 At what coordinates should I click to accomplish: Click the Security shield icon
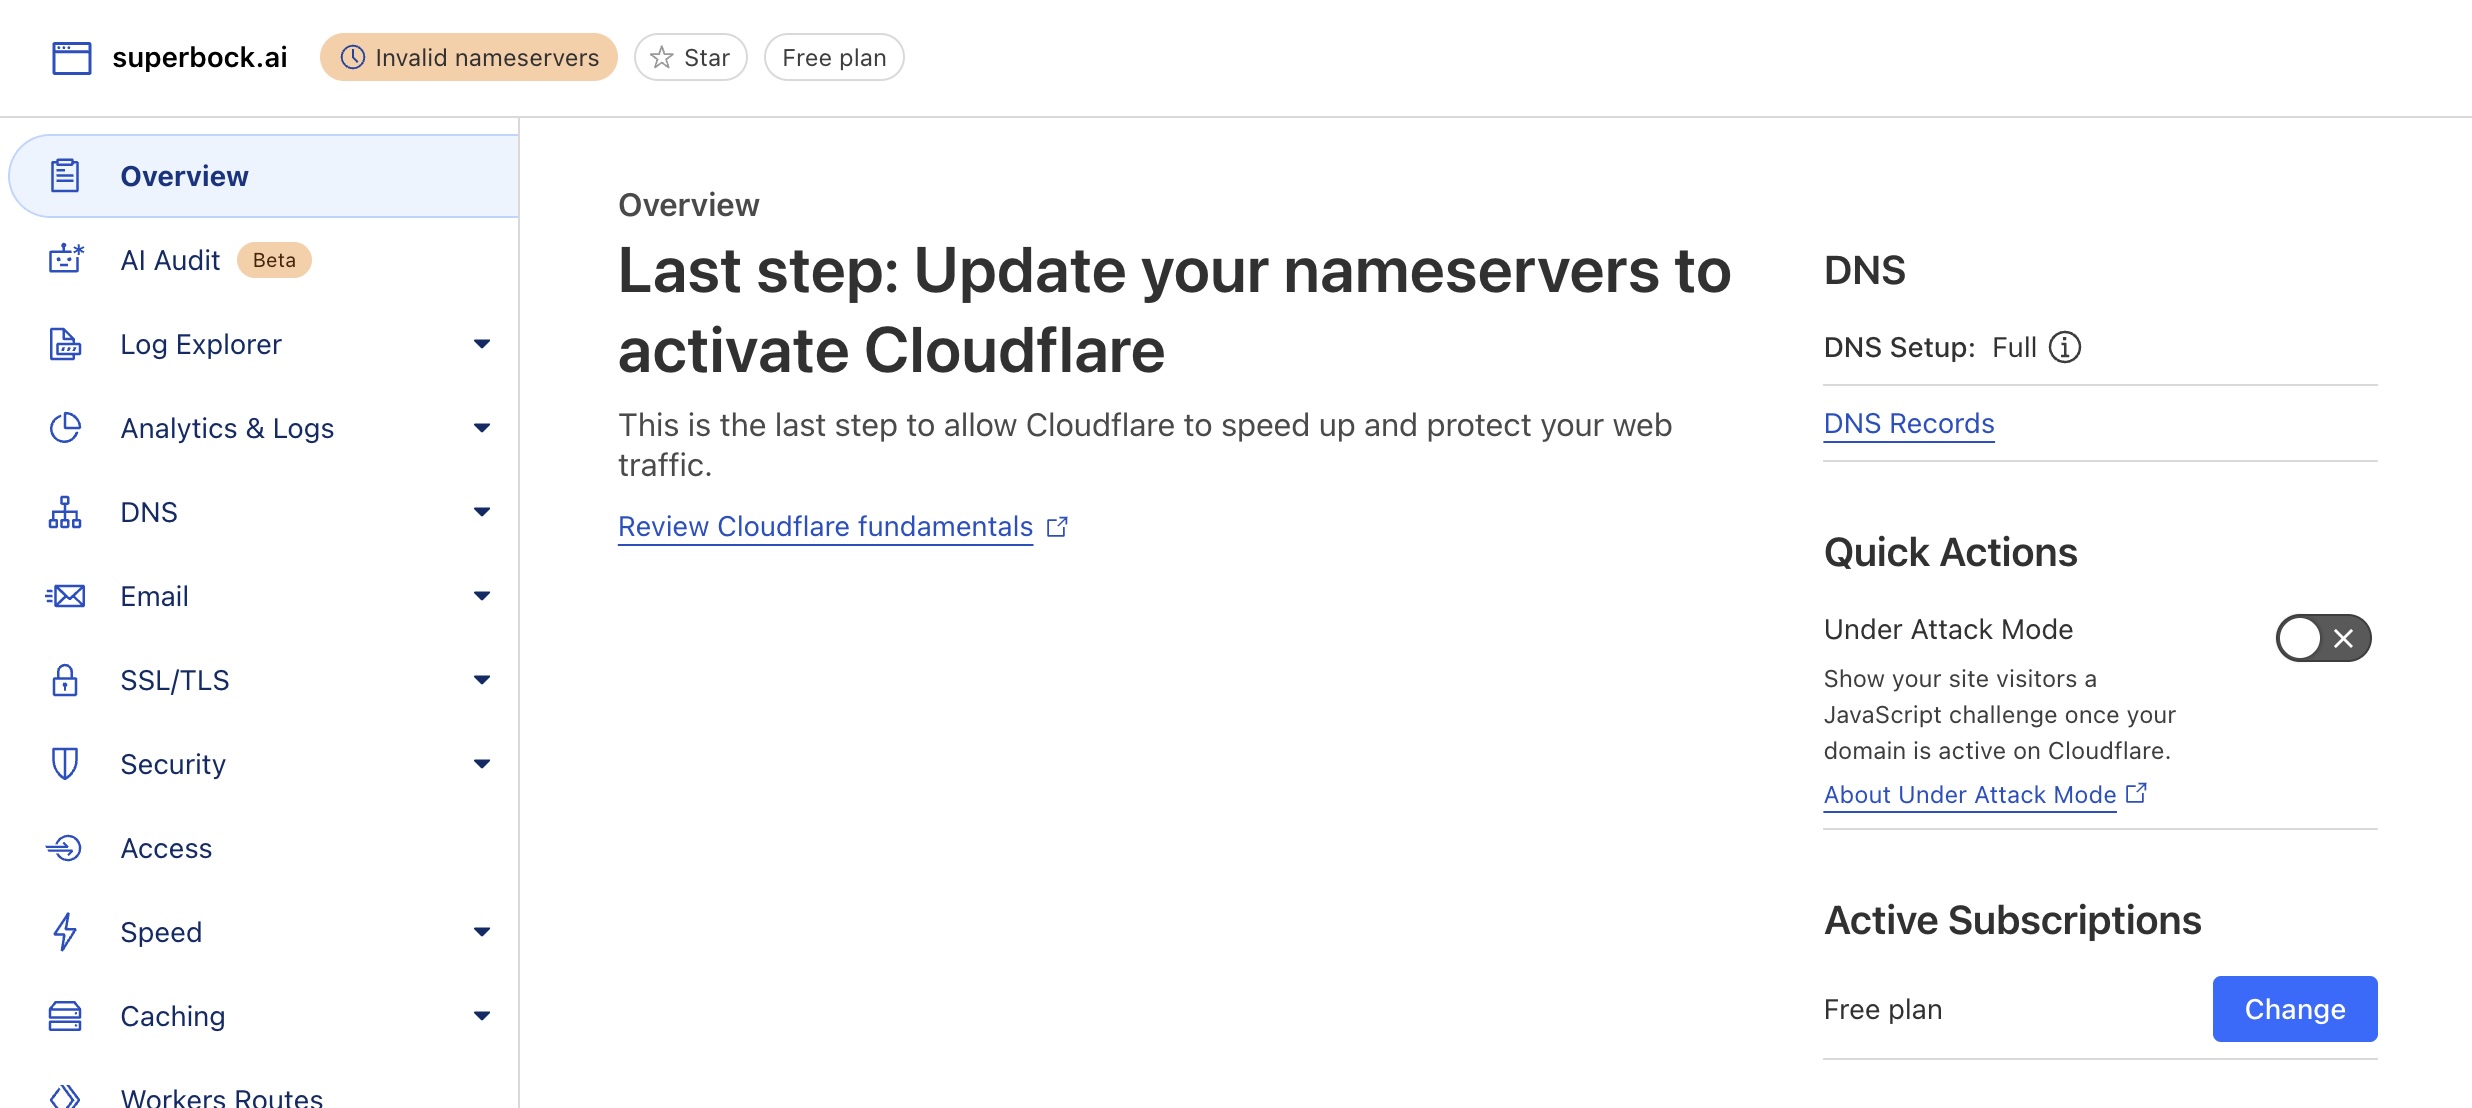[65, 764]
